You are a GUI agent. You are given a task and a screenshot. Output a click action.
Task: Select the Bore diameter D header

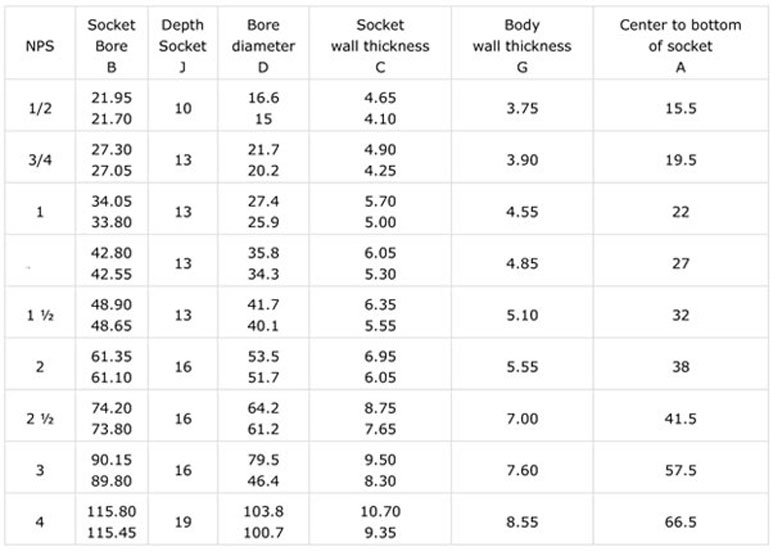point(263,46)
